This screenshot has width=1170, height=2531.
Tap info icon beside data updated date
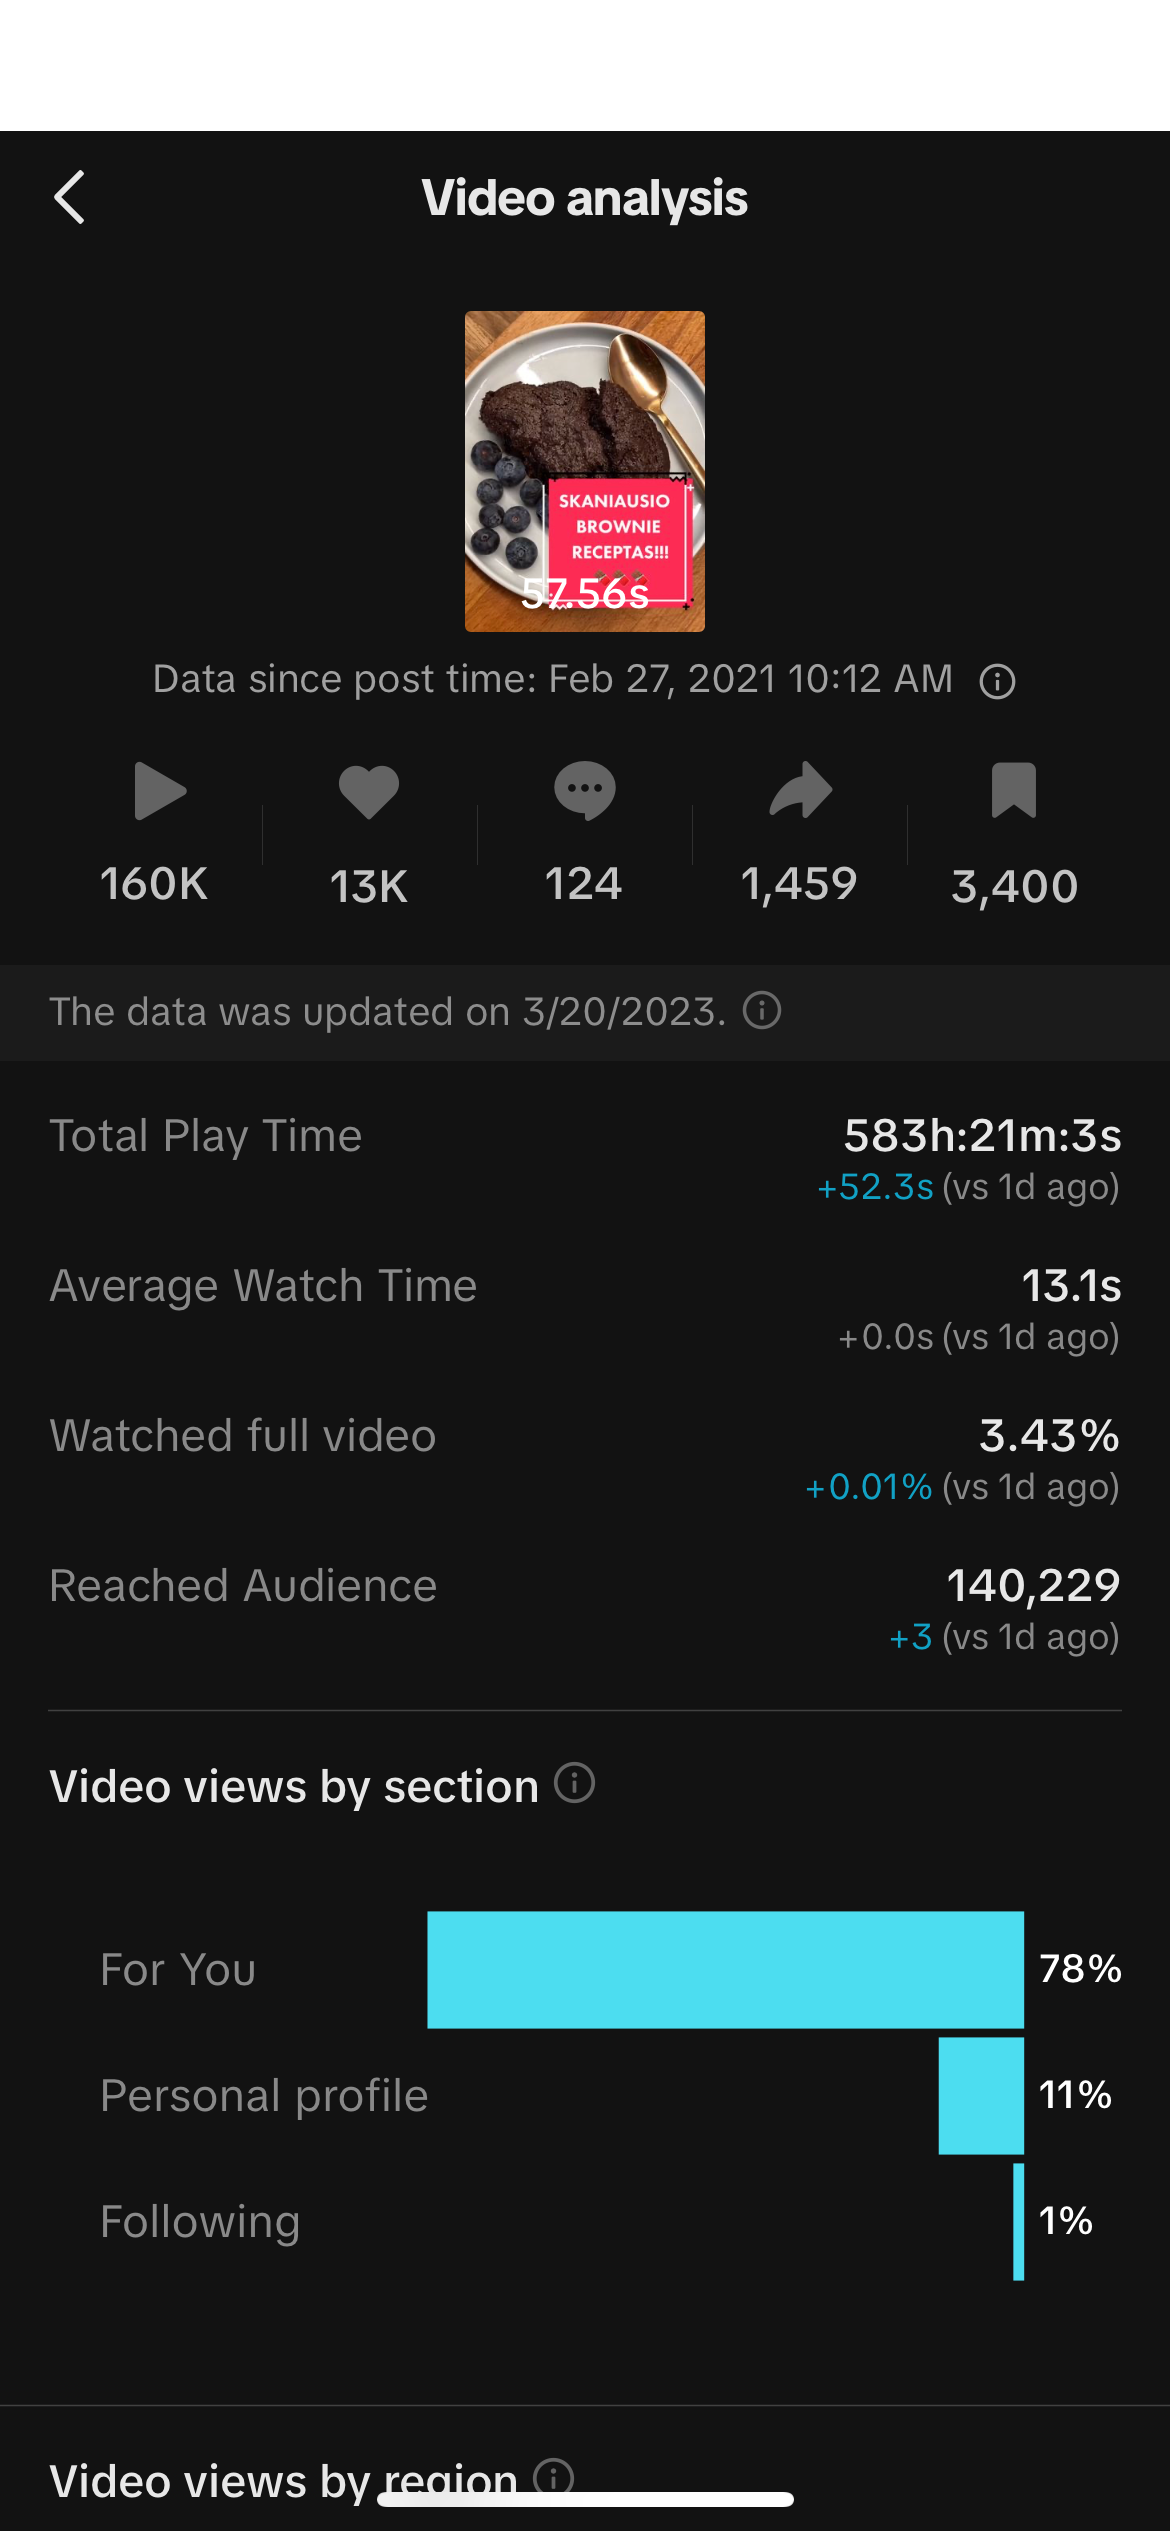click(762, 1010)
